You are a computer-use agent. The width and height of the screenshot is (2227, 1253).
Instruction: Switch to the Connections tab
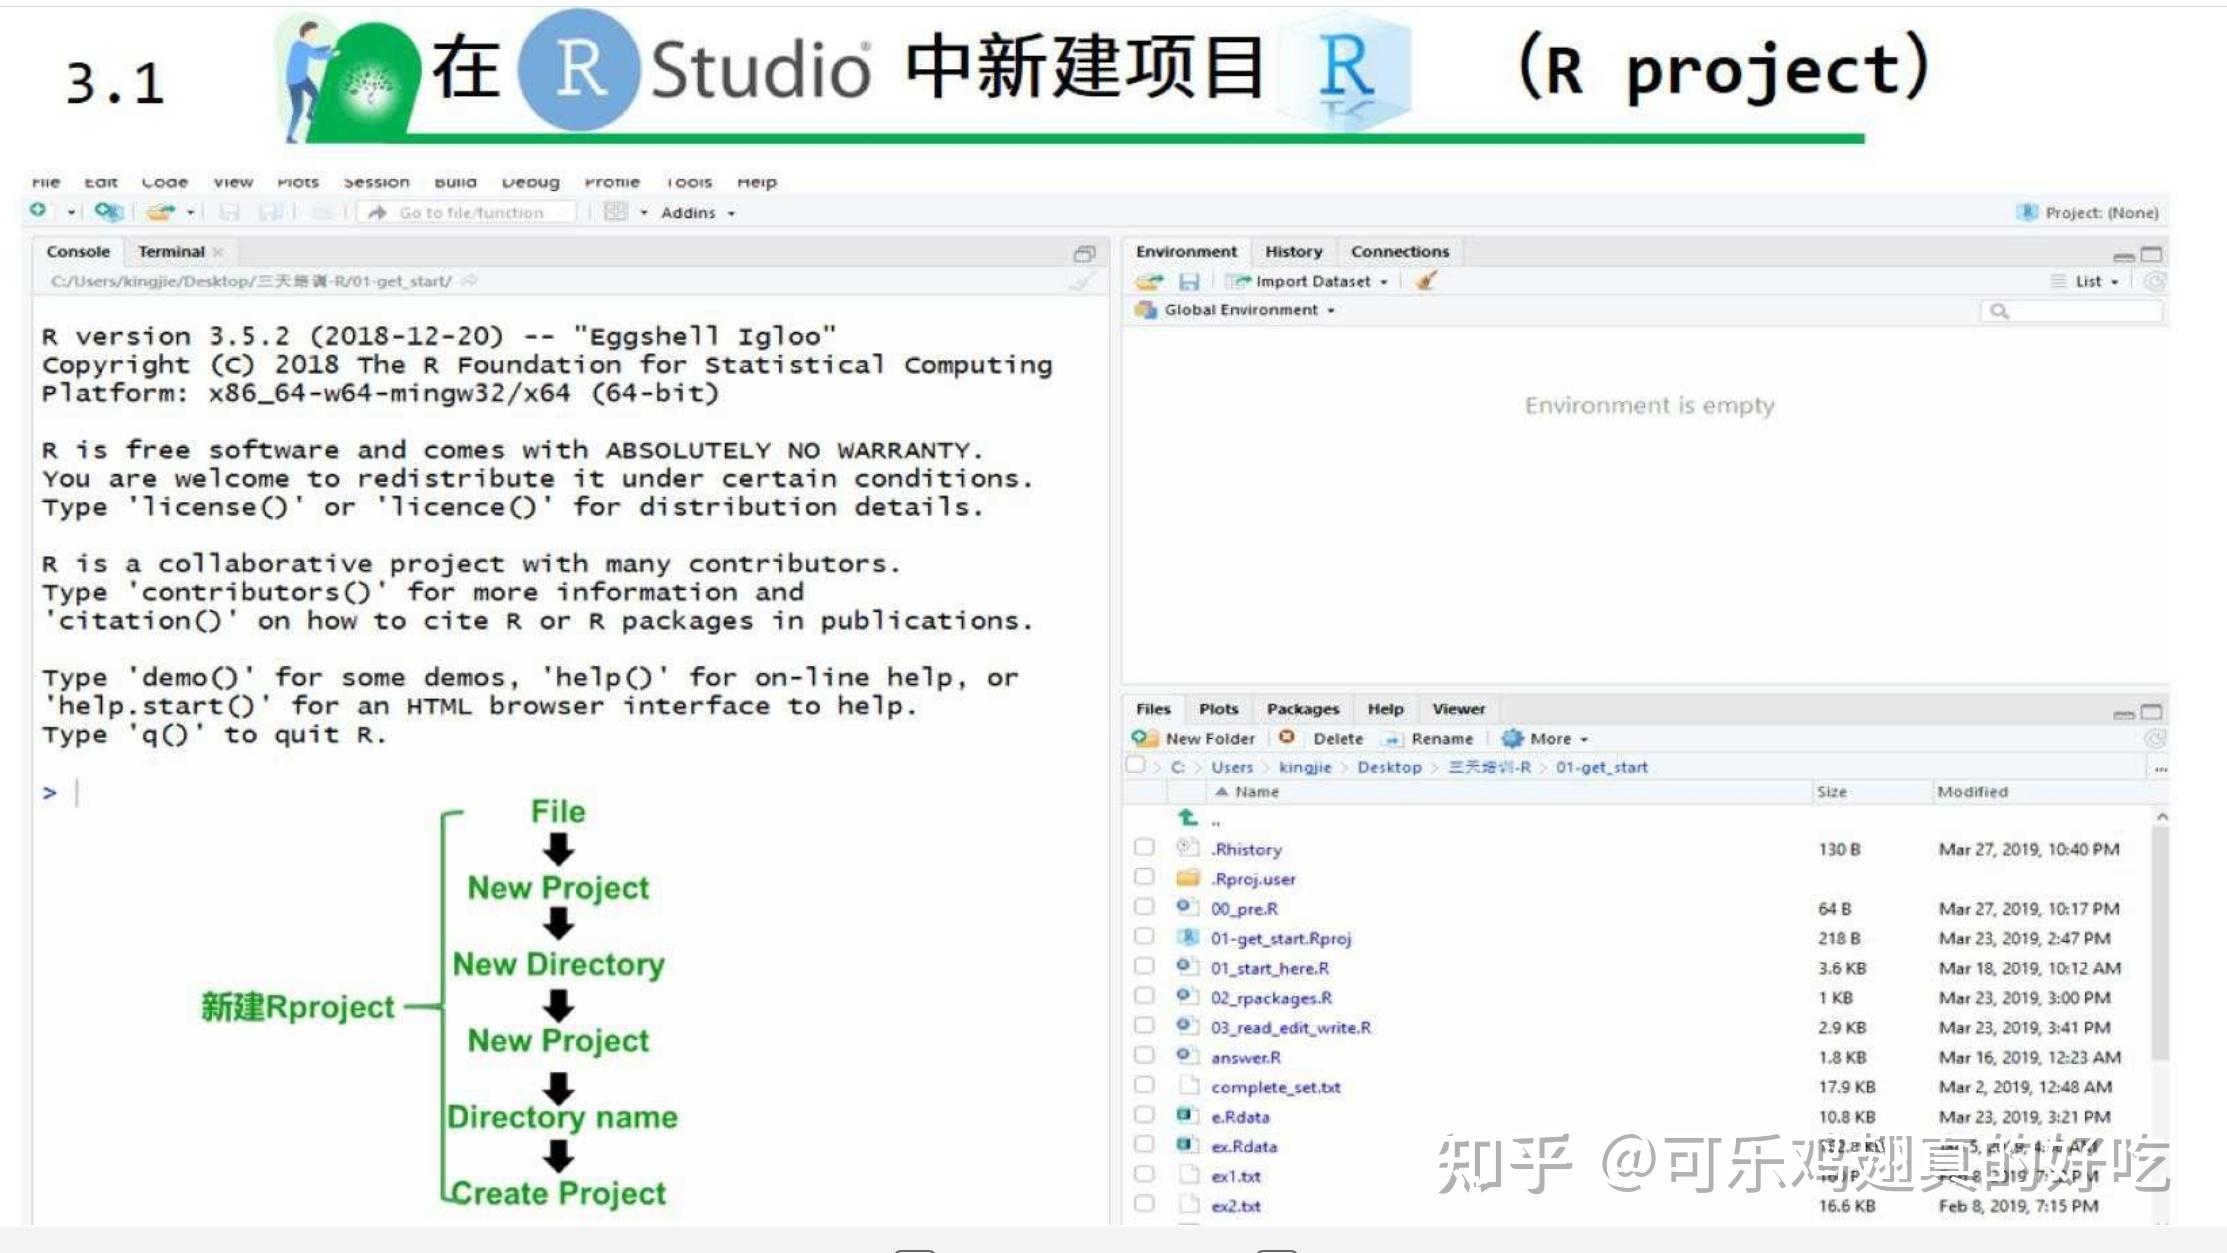click(x=1399, y=252)
